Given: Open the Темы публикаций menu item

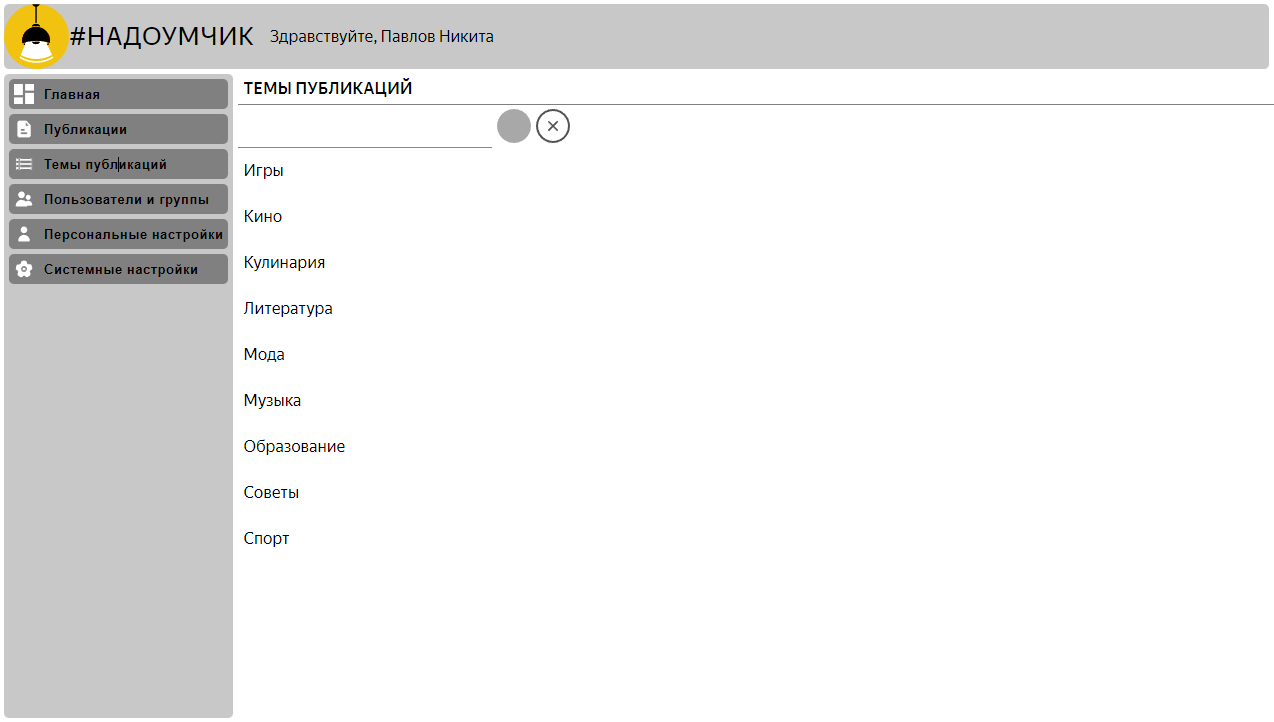Looking at the screenshot, I should tap(119, 164).
